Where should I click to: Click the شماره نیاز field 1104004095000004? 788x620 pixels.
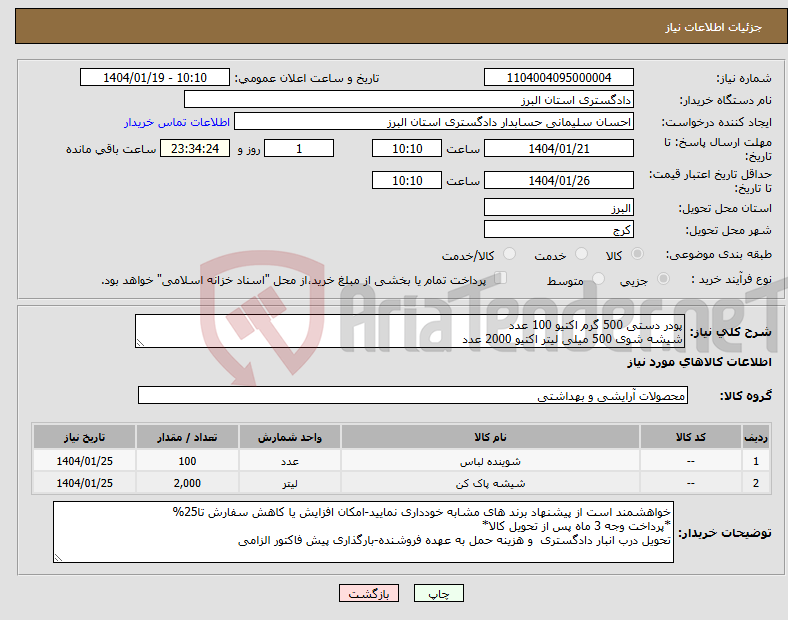point(558,77)
